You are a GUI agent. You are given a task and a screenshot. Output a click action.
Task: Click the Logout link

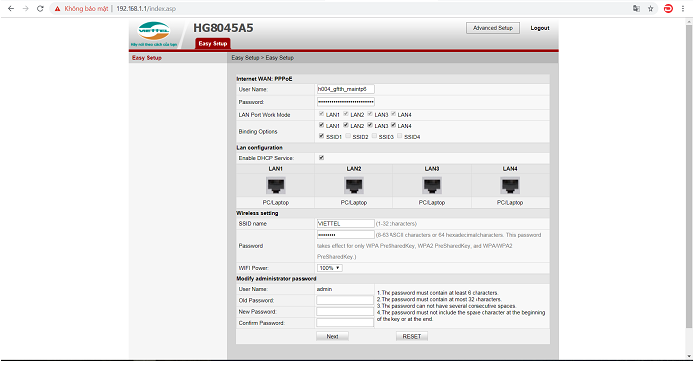(540, 28)
